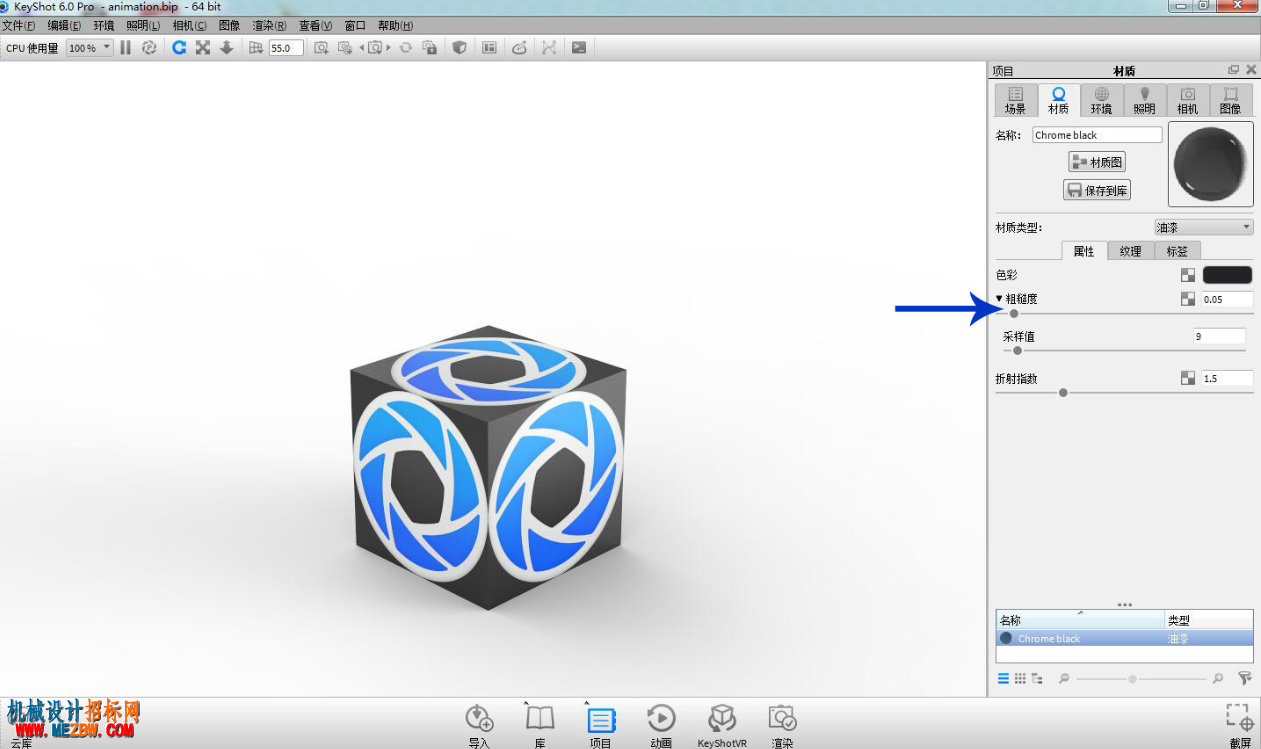The image size is (1261, 749).
Task: Click the perspective grid icon before the 55.0 field
Action: 255,47
